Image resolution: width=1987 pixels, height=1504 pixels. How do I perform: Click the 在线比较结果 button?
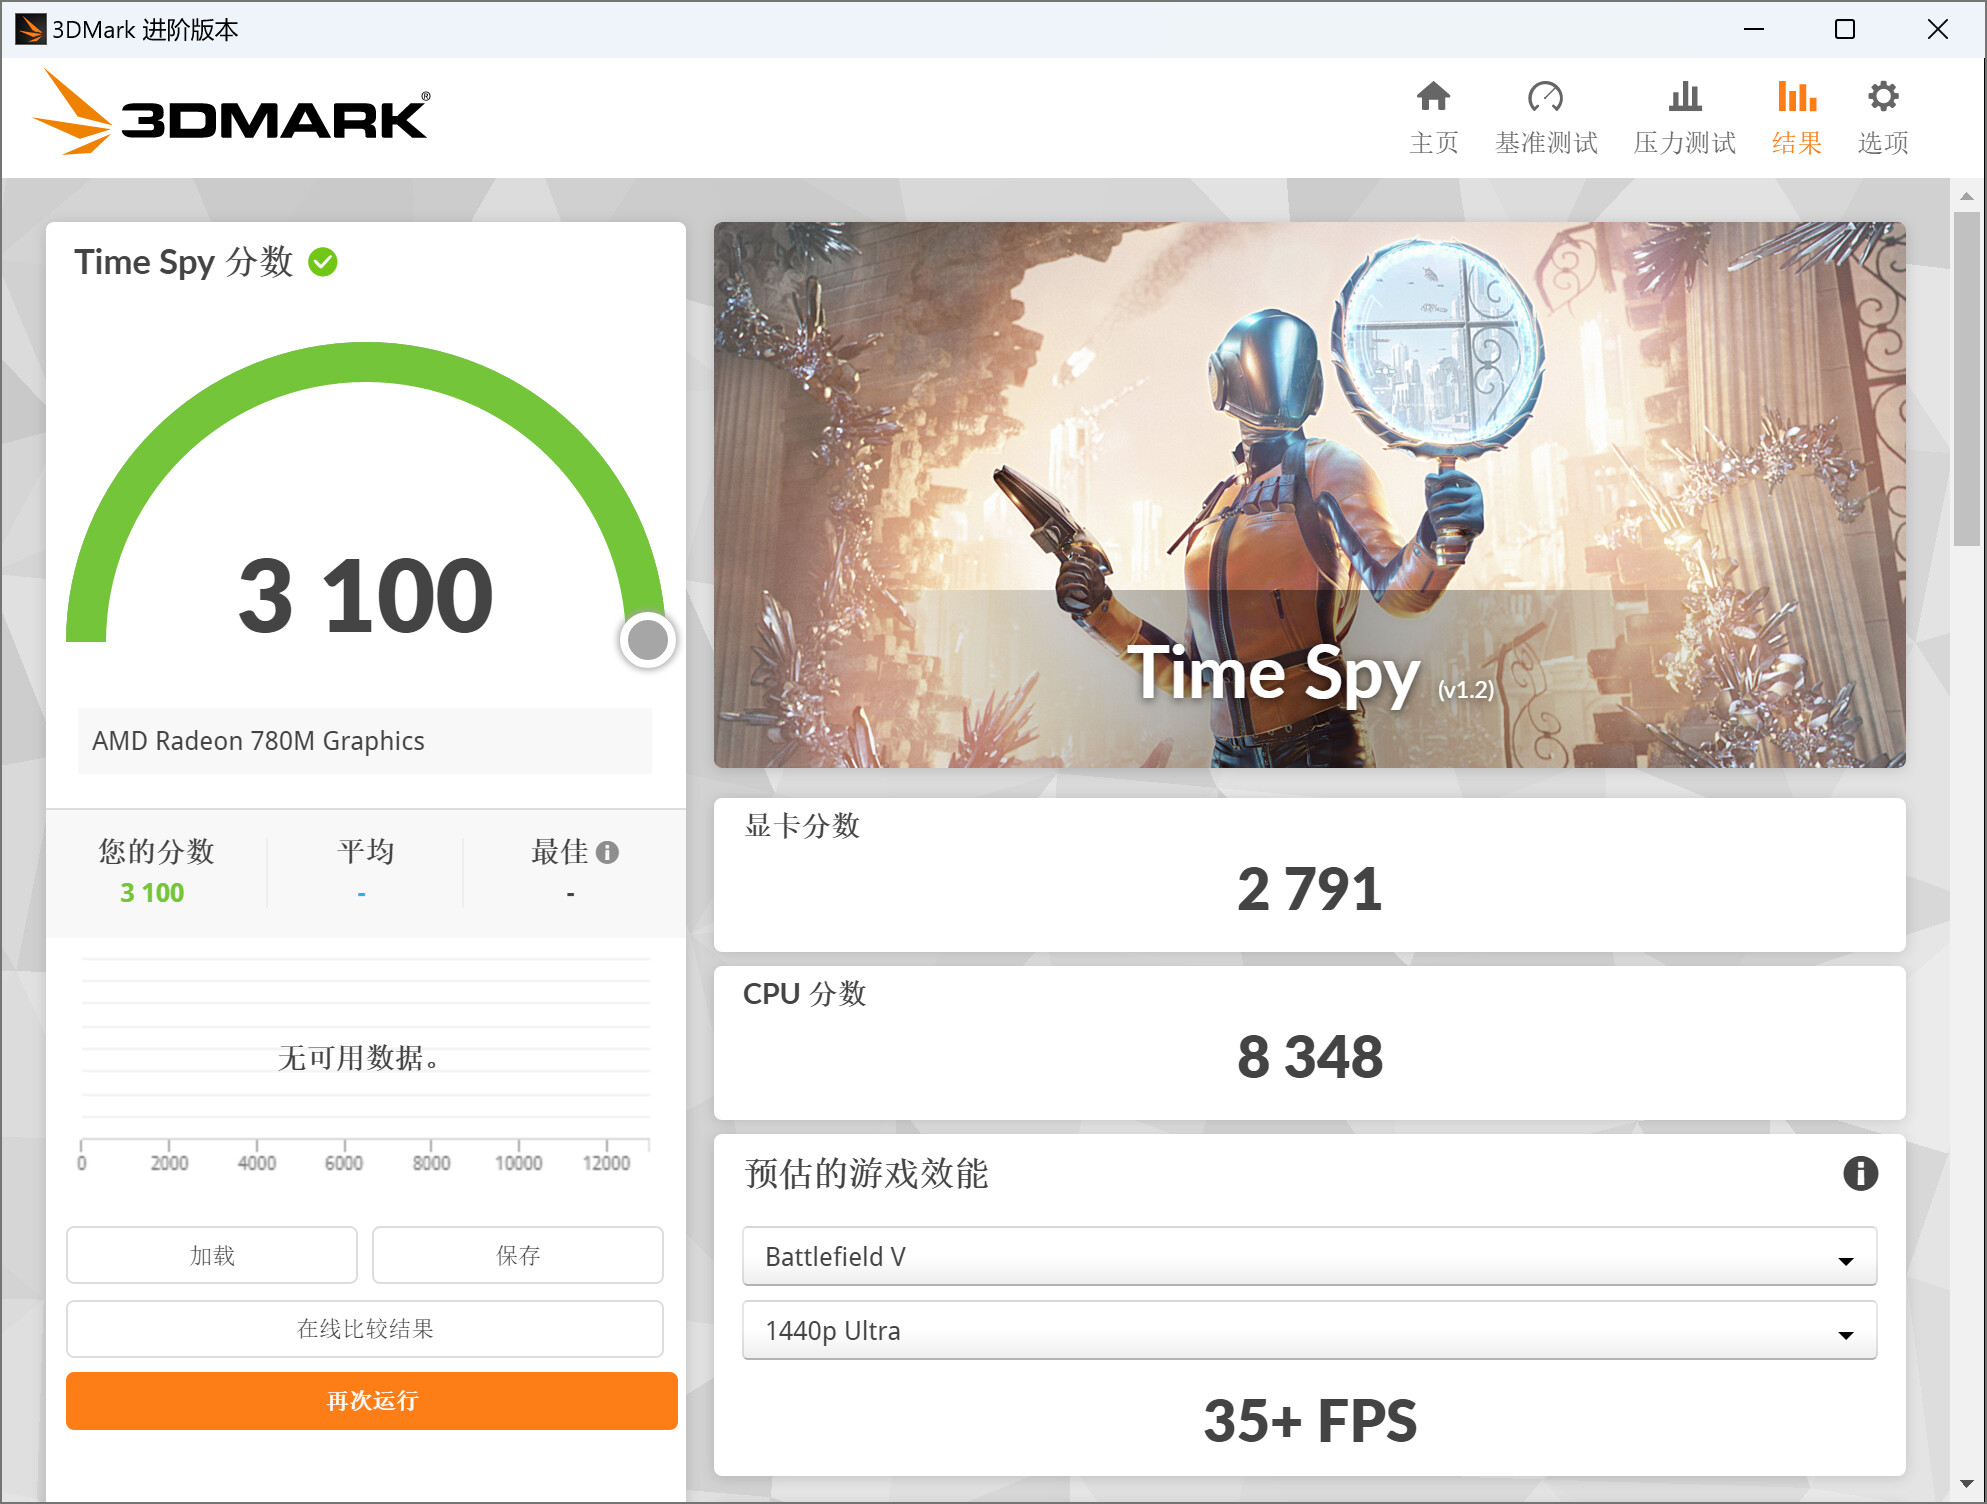click(x=365, y=1329)
